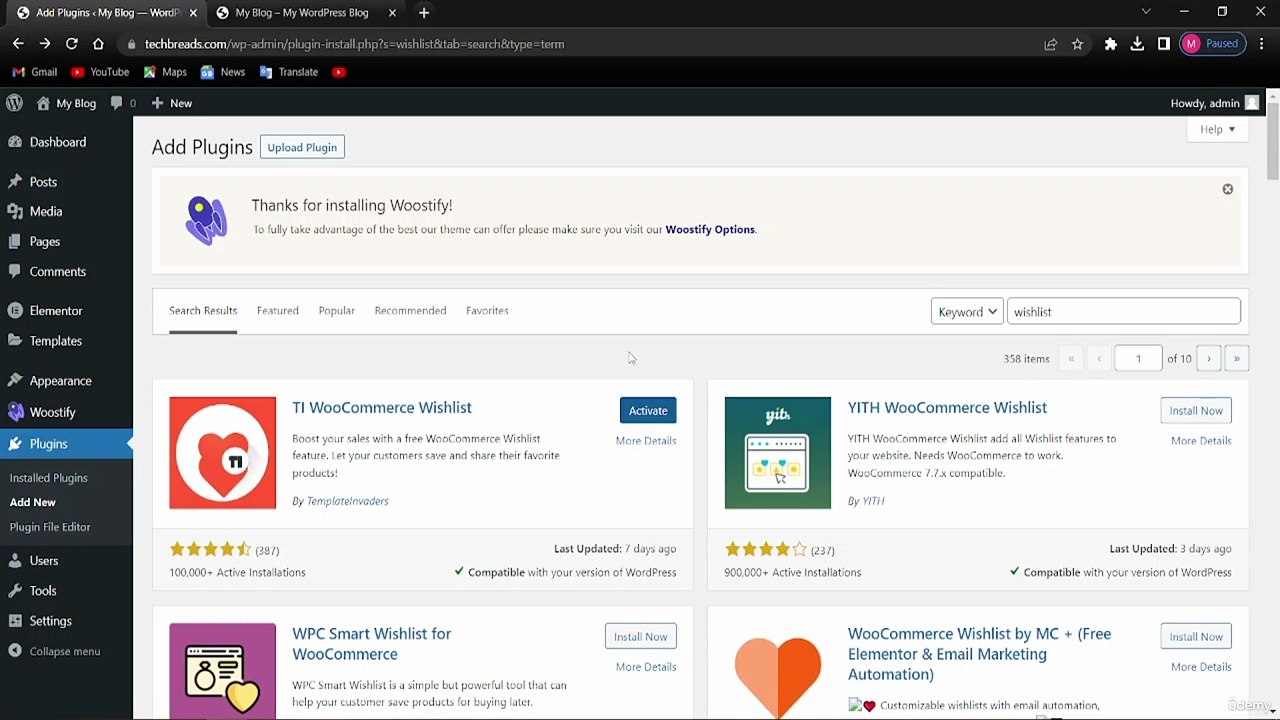Open the Woostify Options link
The image size is (1280, 720).
point(710,230)
